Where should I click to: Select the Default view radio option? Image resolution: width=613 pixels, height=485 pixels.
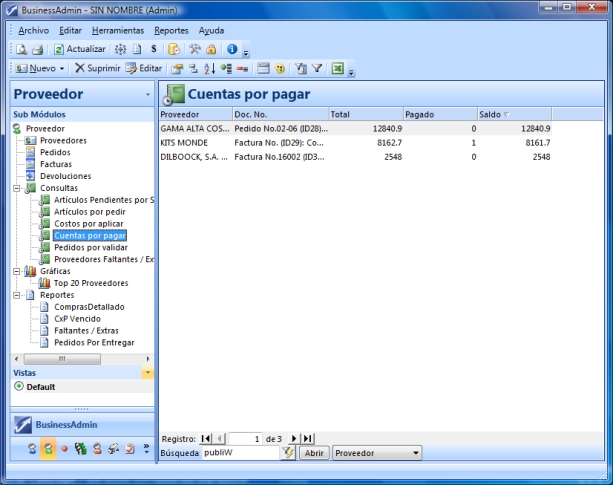pos(18,387)
